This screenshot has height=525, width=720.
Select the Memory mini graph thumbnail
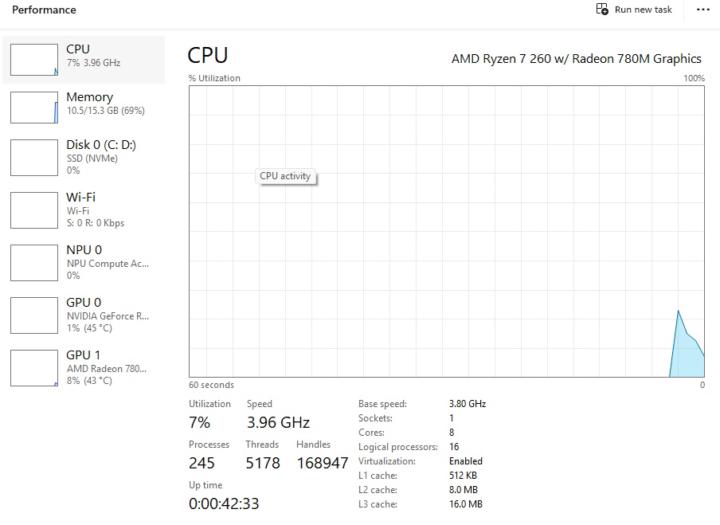pos(34,107)
